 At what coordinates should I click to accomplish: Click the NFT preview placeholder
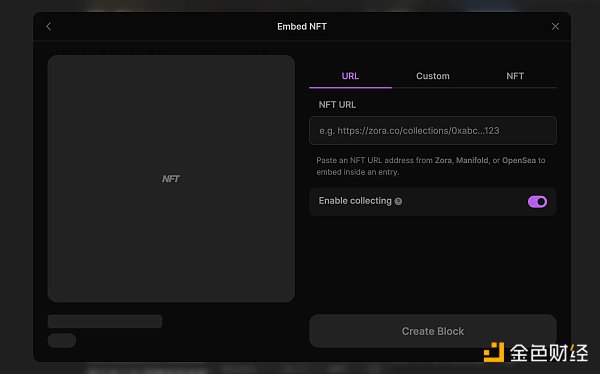coord(171,178)
